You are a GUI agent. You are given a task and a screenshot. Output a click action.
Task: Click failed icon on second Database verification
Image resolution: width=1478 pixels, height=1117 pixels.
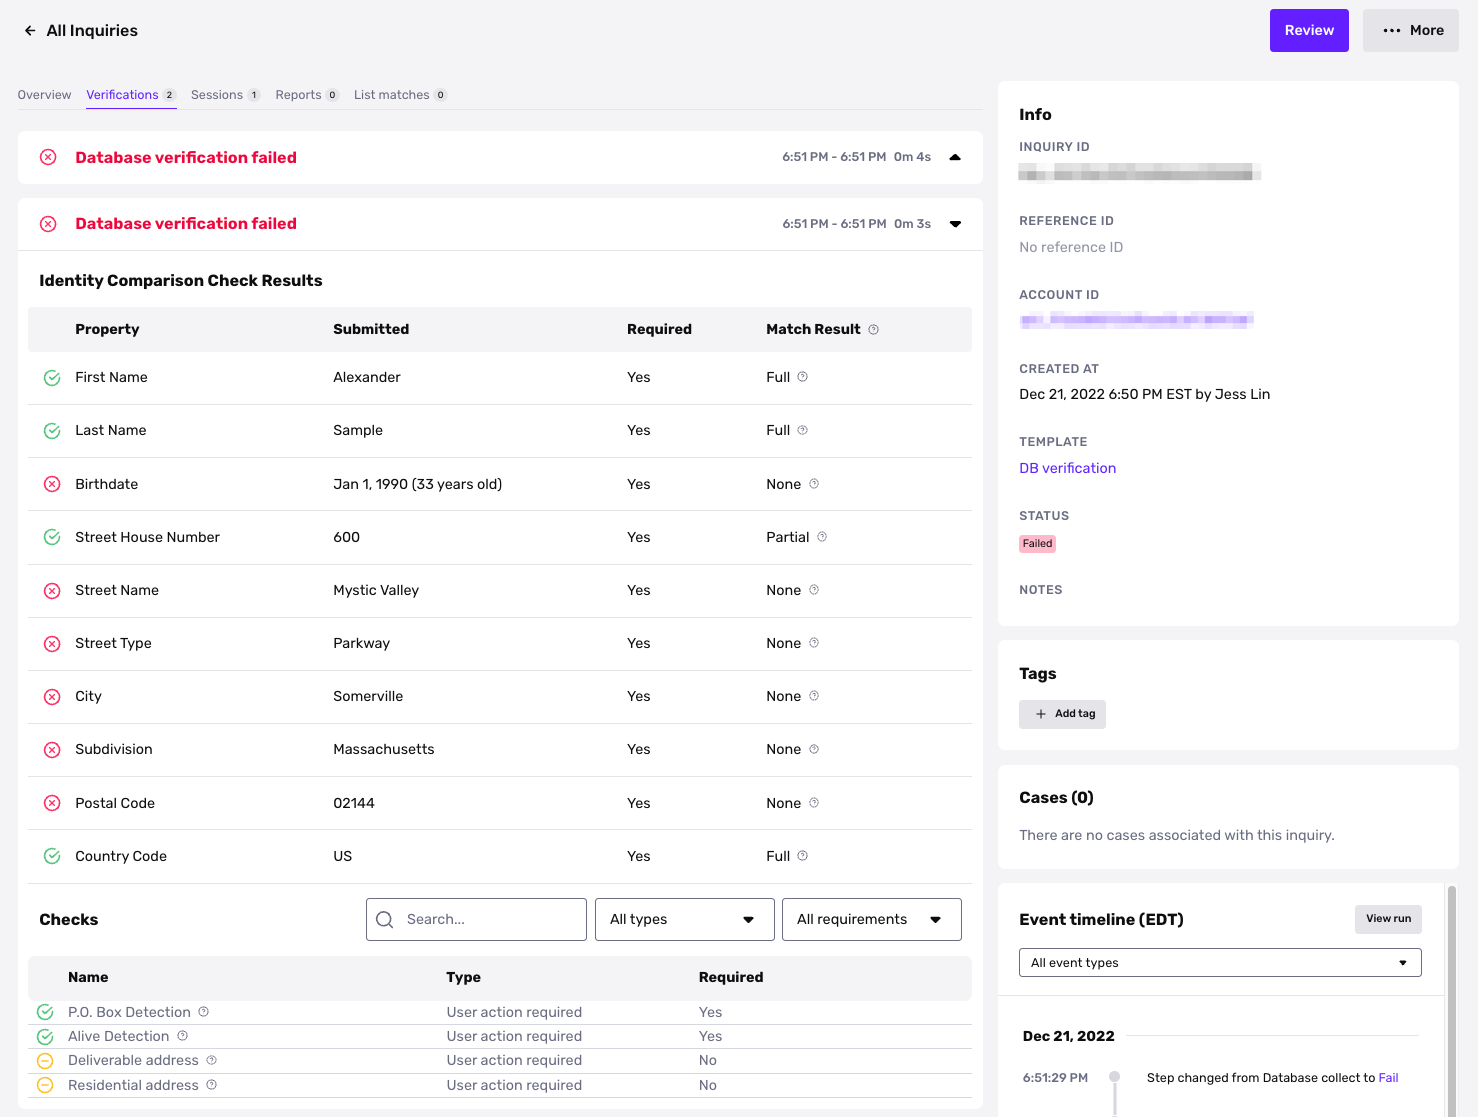click(x=48, y=224)
